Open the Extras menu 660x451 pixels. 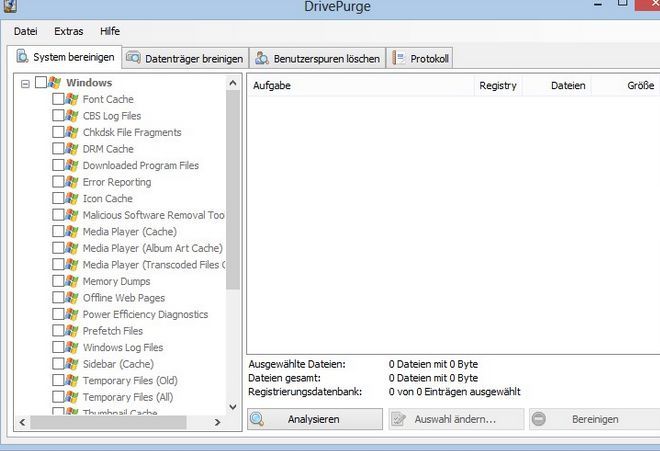(69, 31)
